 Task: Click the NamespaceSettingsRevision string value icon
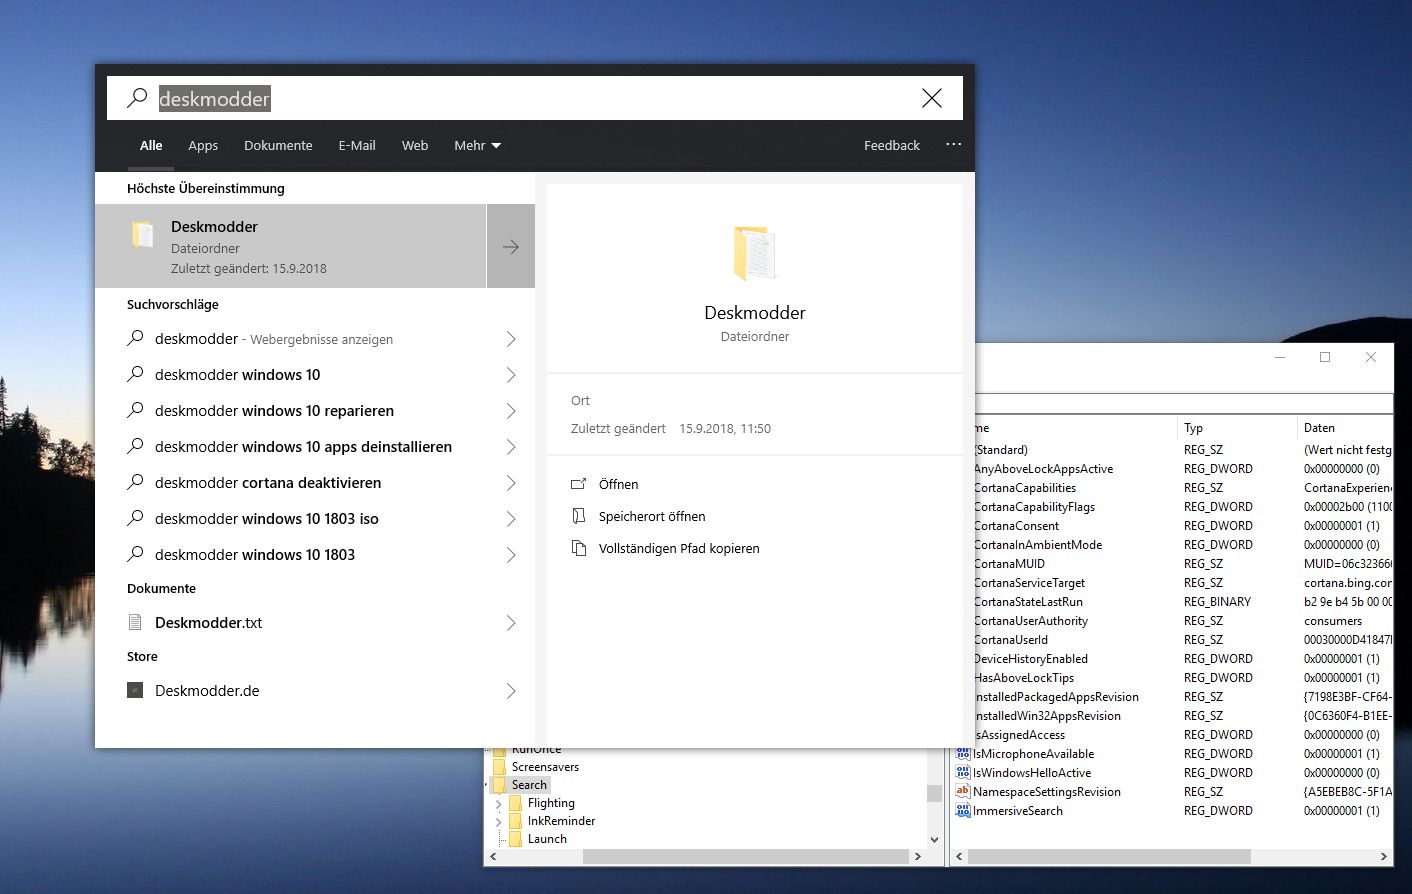click(x=962, y=792)
